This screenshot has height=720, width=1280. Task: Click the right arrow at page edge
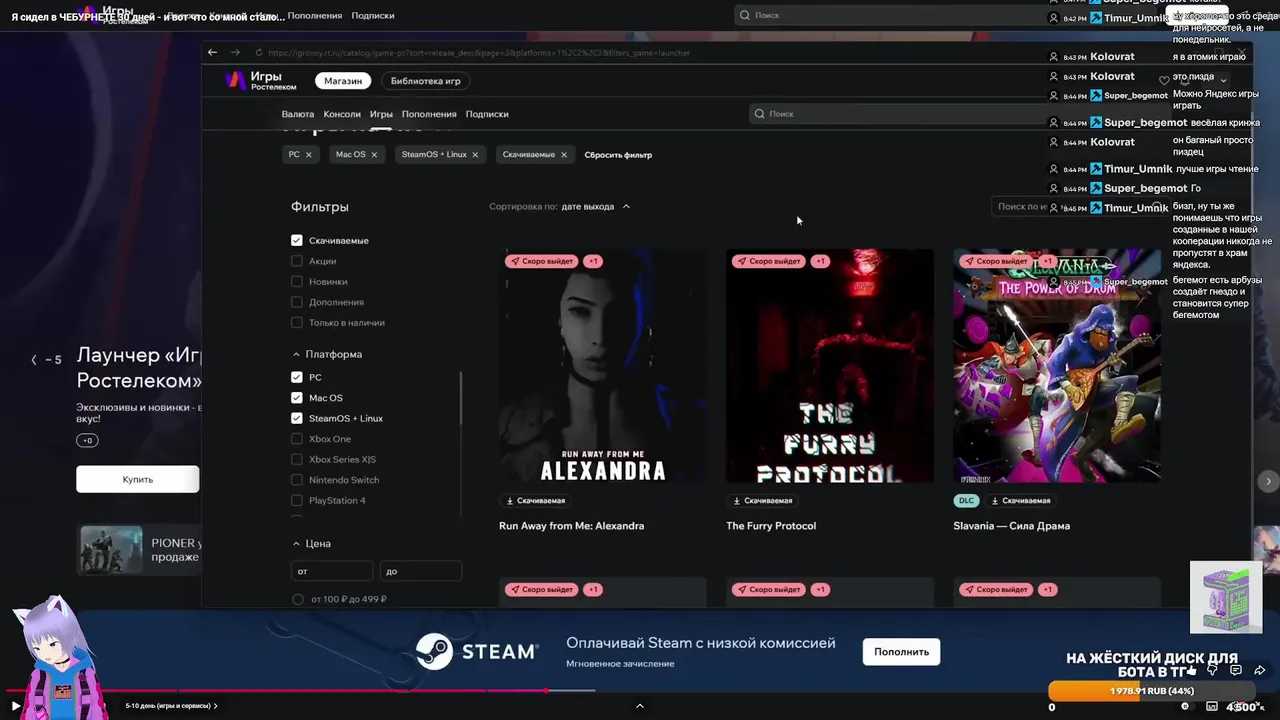click(x=1268, y=481)
